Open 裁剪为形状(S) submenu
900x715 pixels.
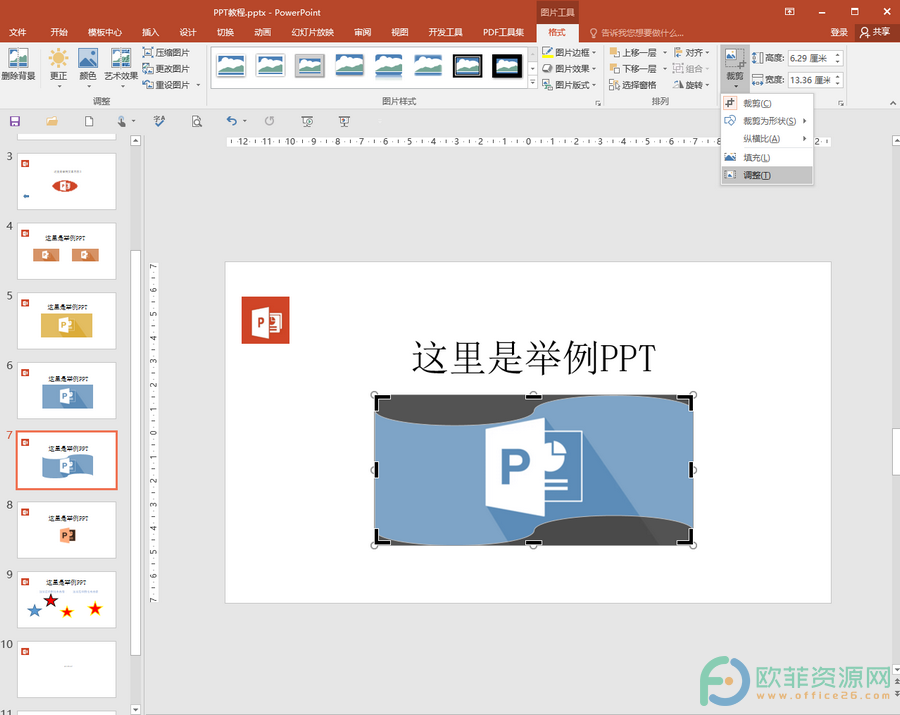(x=767, y=121)
